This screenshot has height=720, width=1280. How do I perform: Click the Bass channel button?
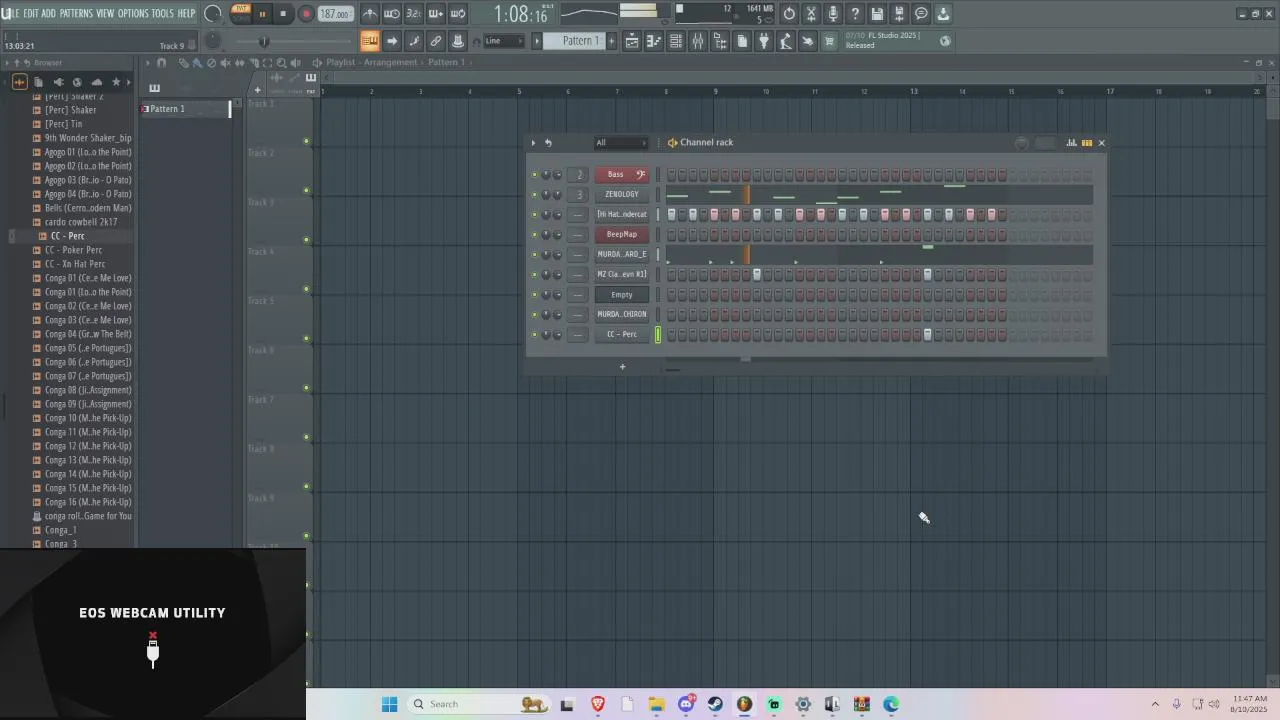pos(622,174)
